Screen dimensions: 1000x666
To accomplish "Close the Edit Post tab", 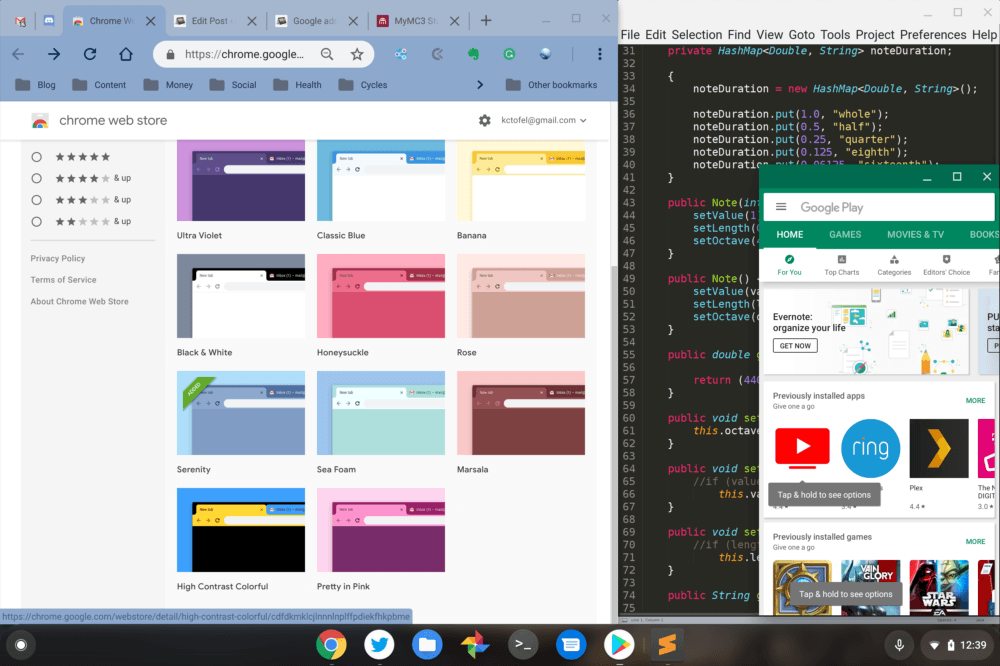I will pos(252,21).
